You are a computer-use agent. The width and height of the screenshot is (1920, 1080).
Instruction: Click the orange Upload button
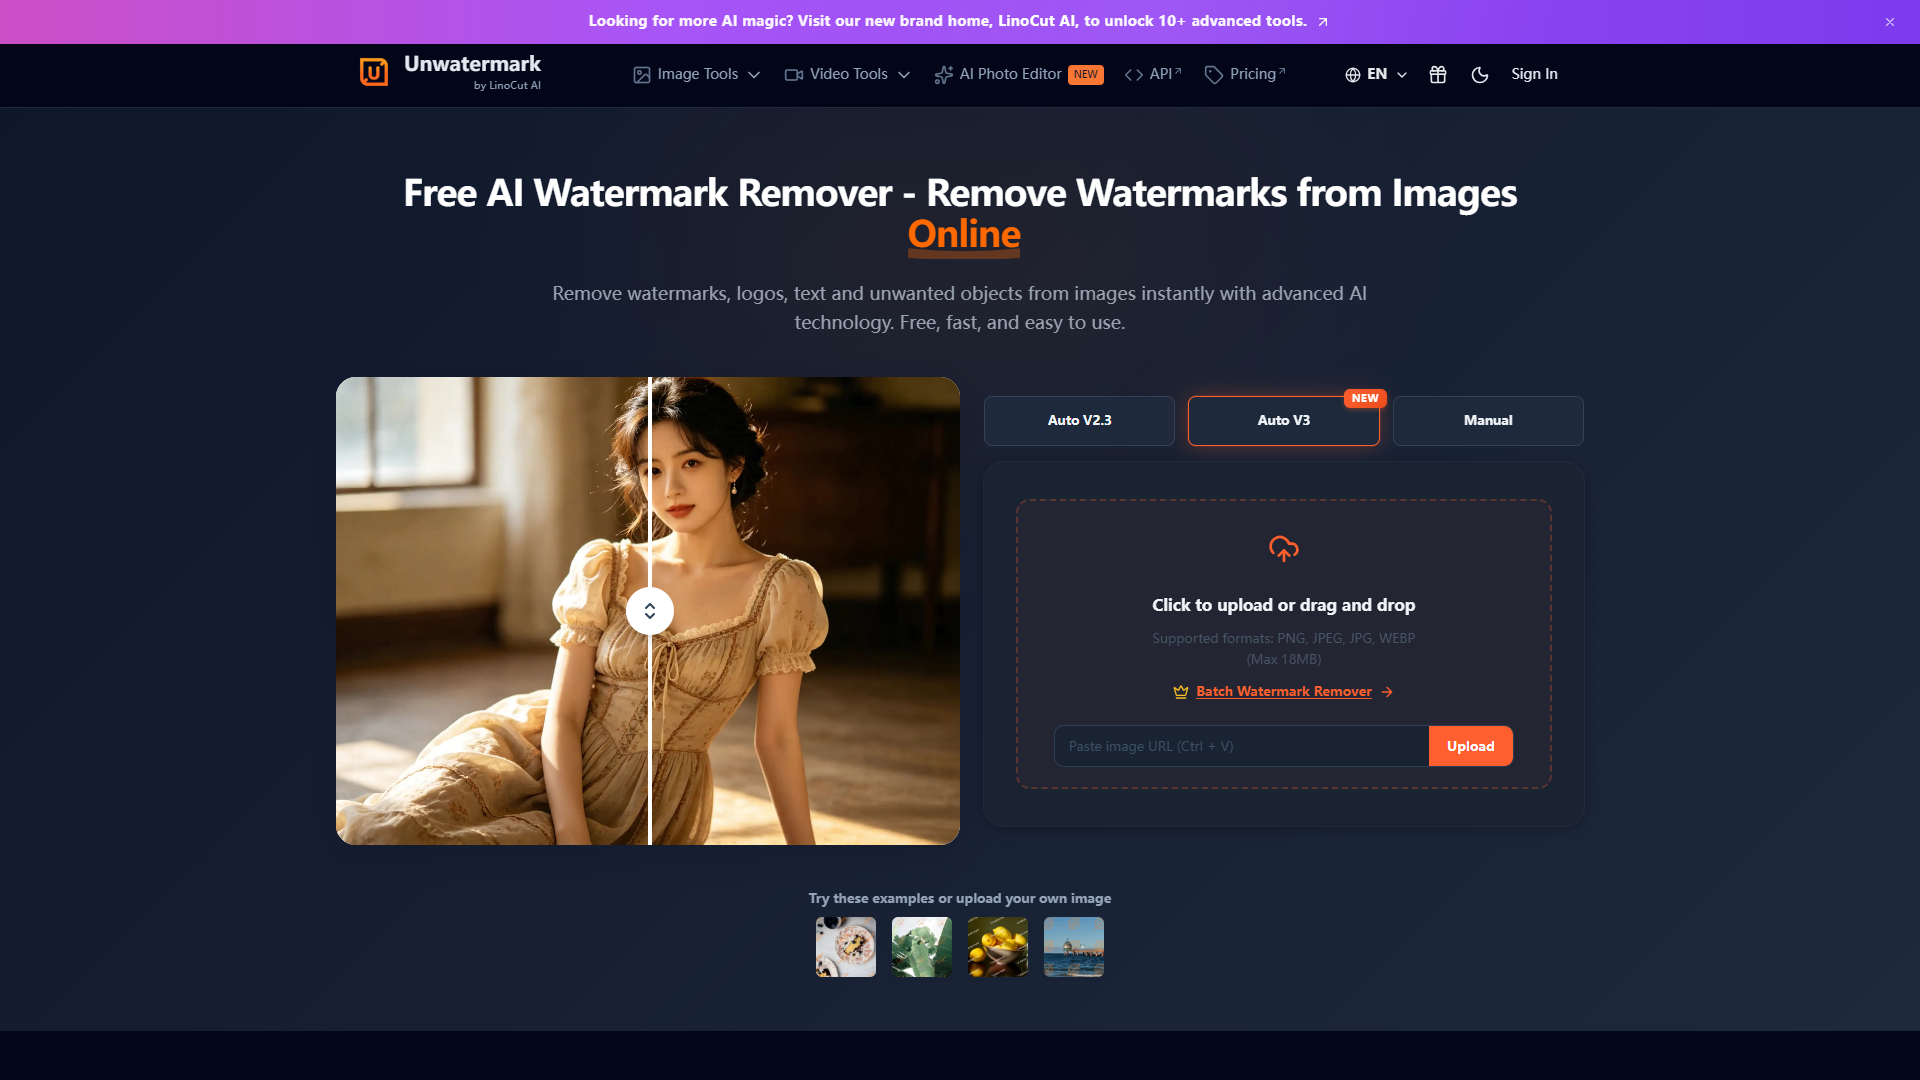click(x=1471, y=746)
